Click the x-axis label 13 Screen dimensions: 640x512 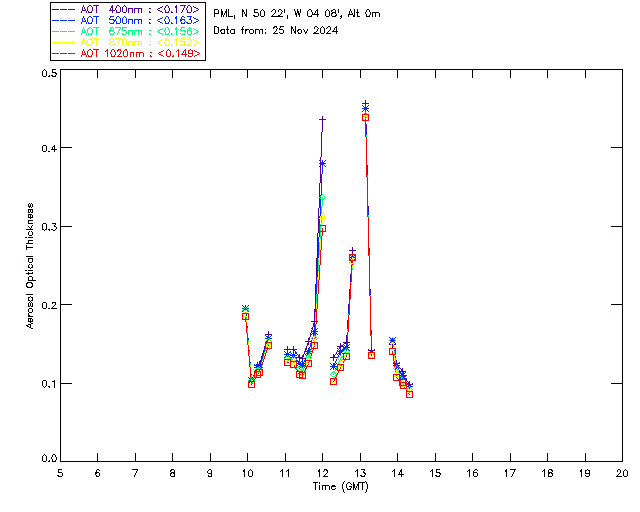click(360, 473)
